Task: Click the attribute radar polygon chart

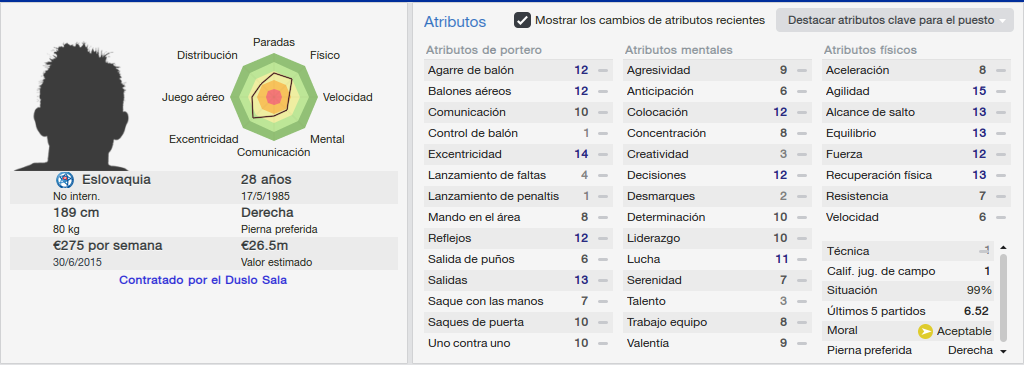Action: 274,97
